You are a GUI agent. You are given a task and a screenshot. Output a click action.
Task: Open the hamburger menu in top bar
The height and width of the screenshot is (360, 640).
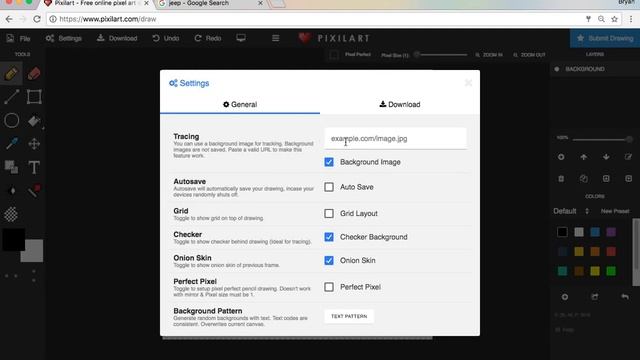coord(276,38)
